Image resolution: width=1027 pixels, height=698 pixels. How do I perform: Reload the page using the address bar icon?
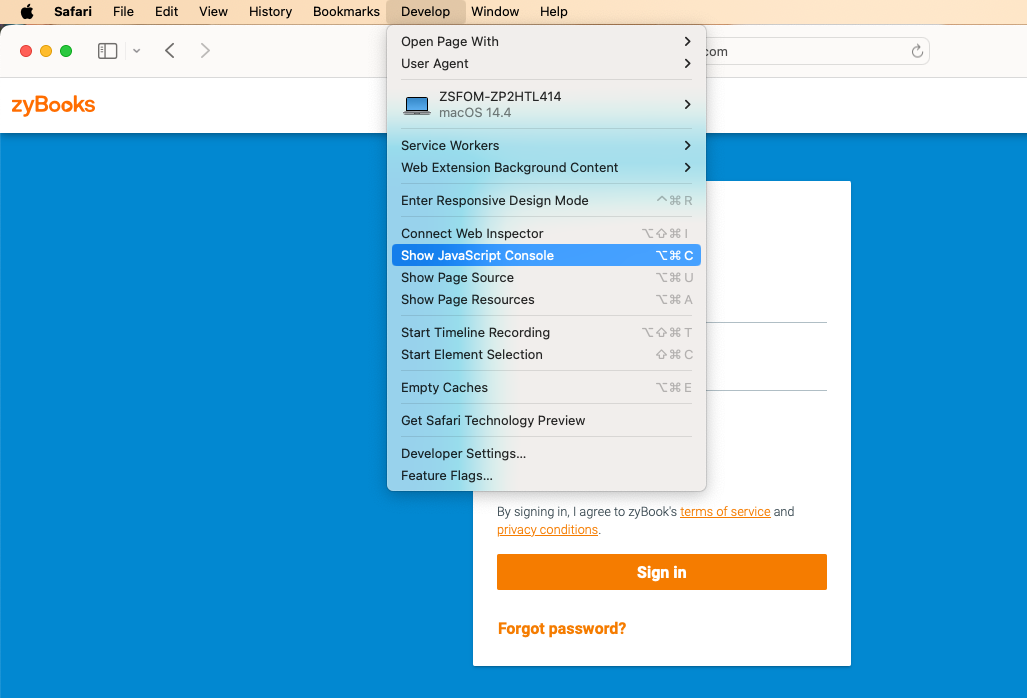(x=917, y=50)
